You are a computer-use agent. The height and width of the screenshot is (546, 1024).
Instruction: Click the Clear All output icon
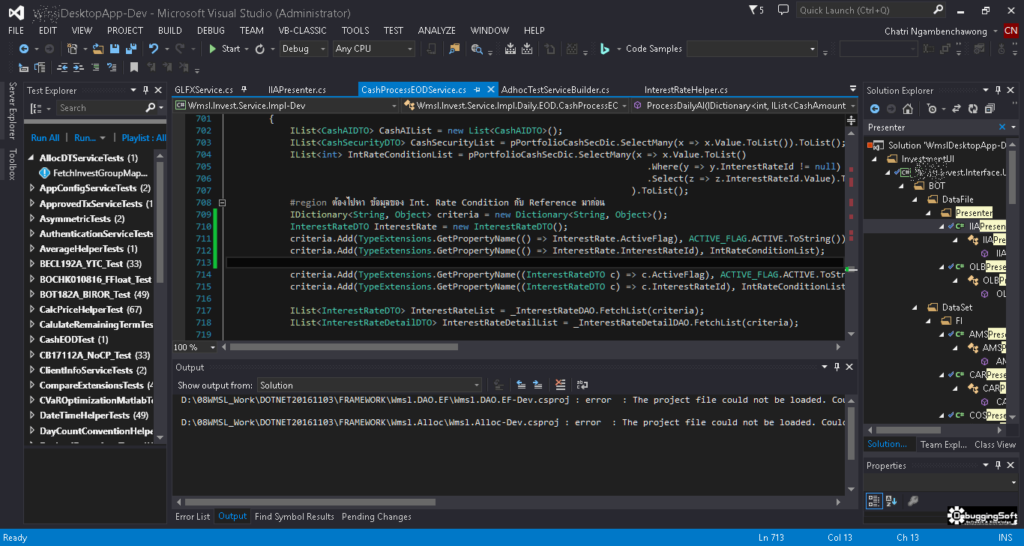click(560, 385)
